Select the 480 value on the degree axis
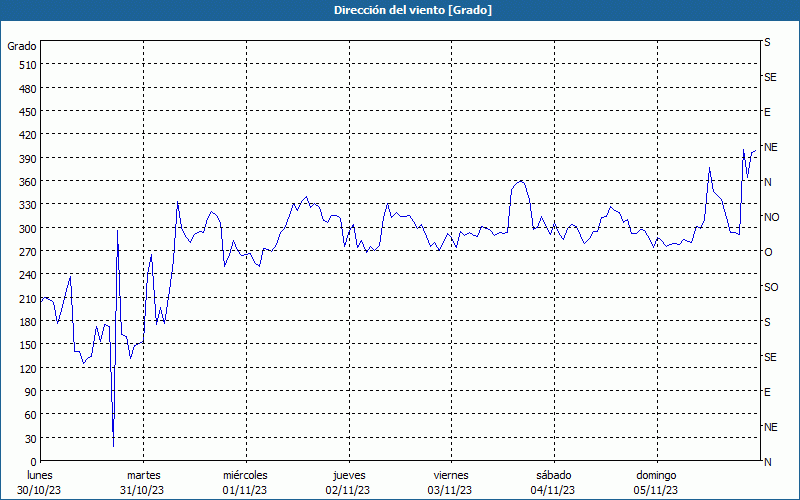 28,89
